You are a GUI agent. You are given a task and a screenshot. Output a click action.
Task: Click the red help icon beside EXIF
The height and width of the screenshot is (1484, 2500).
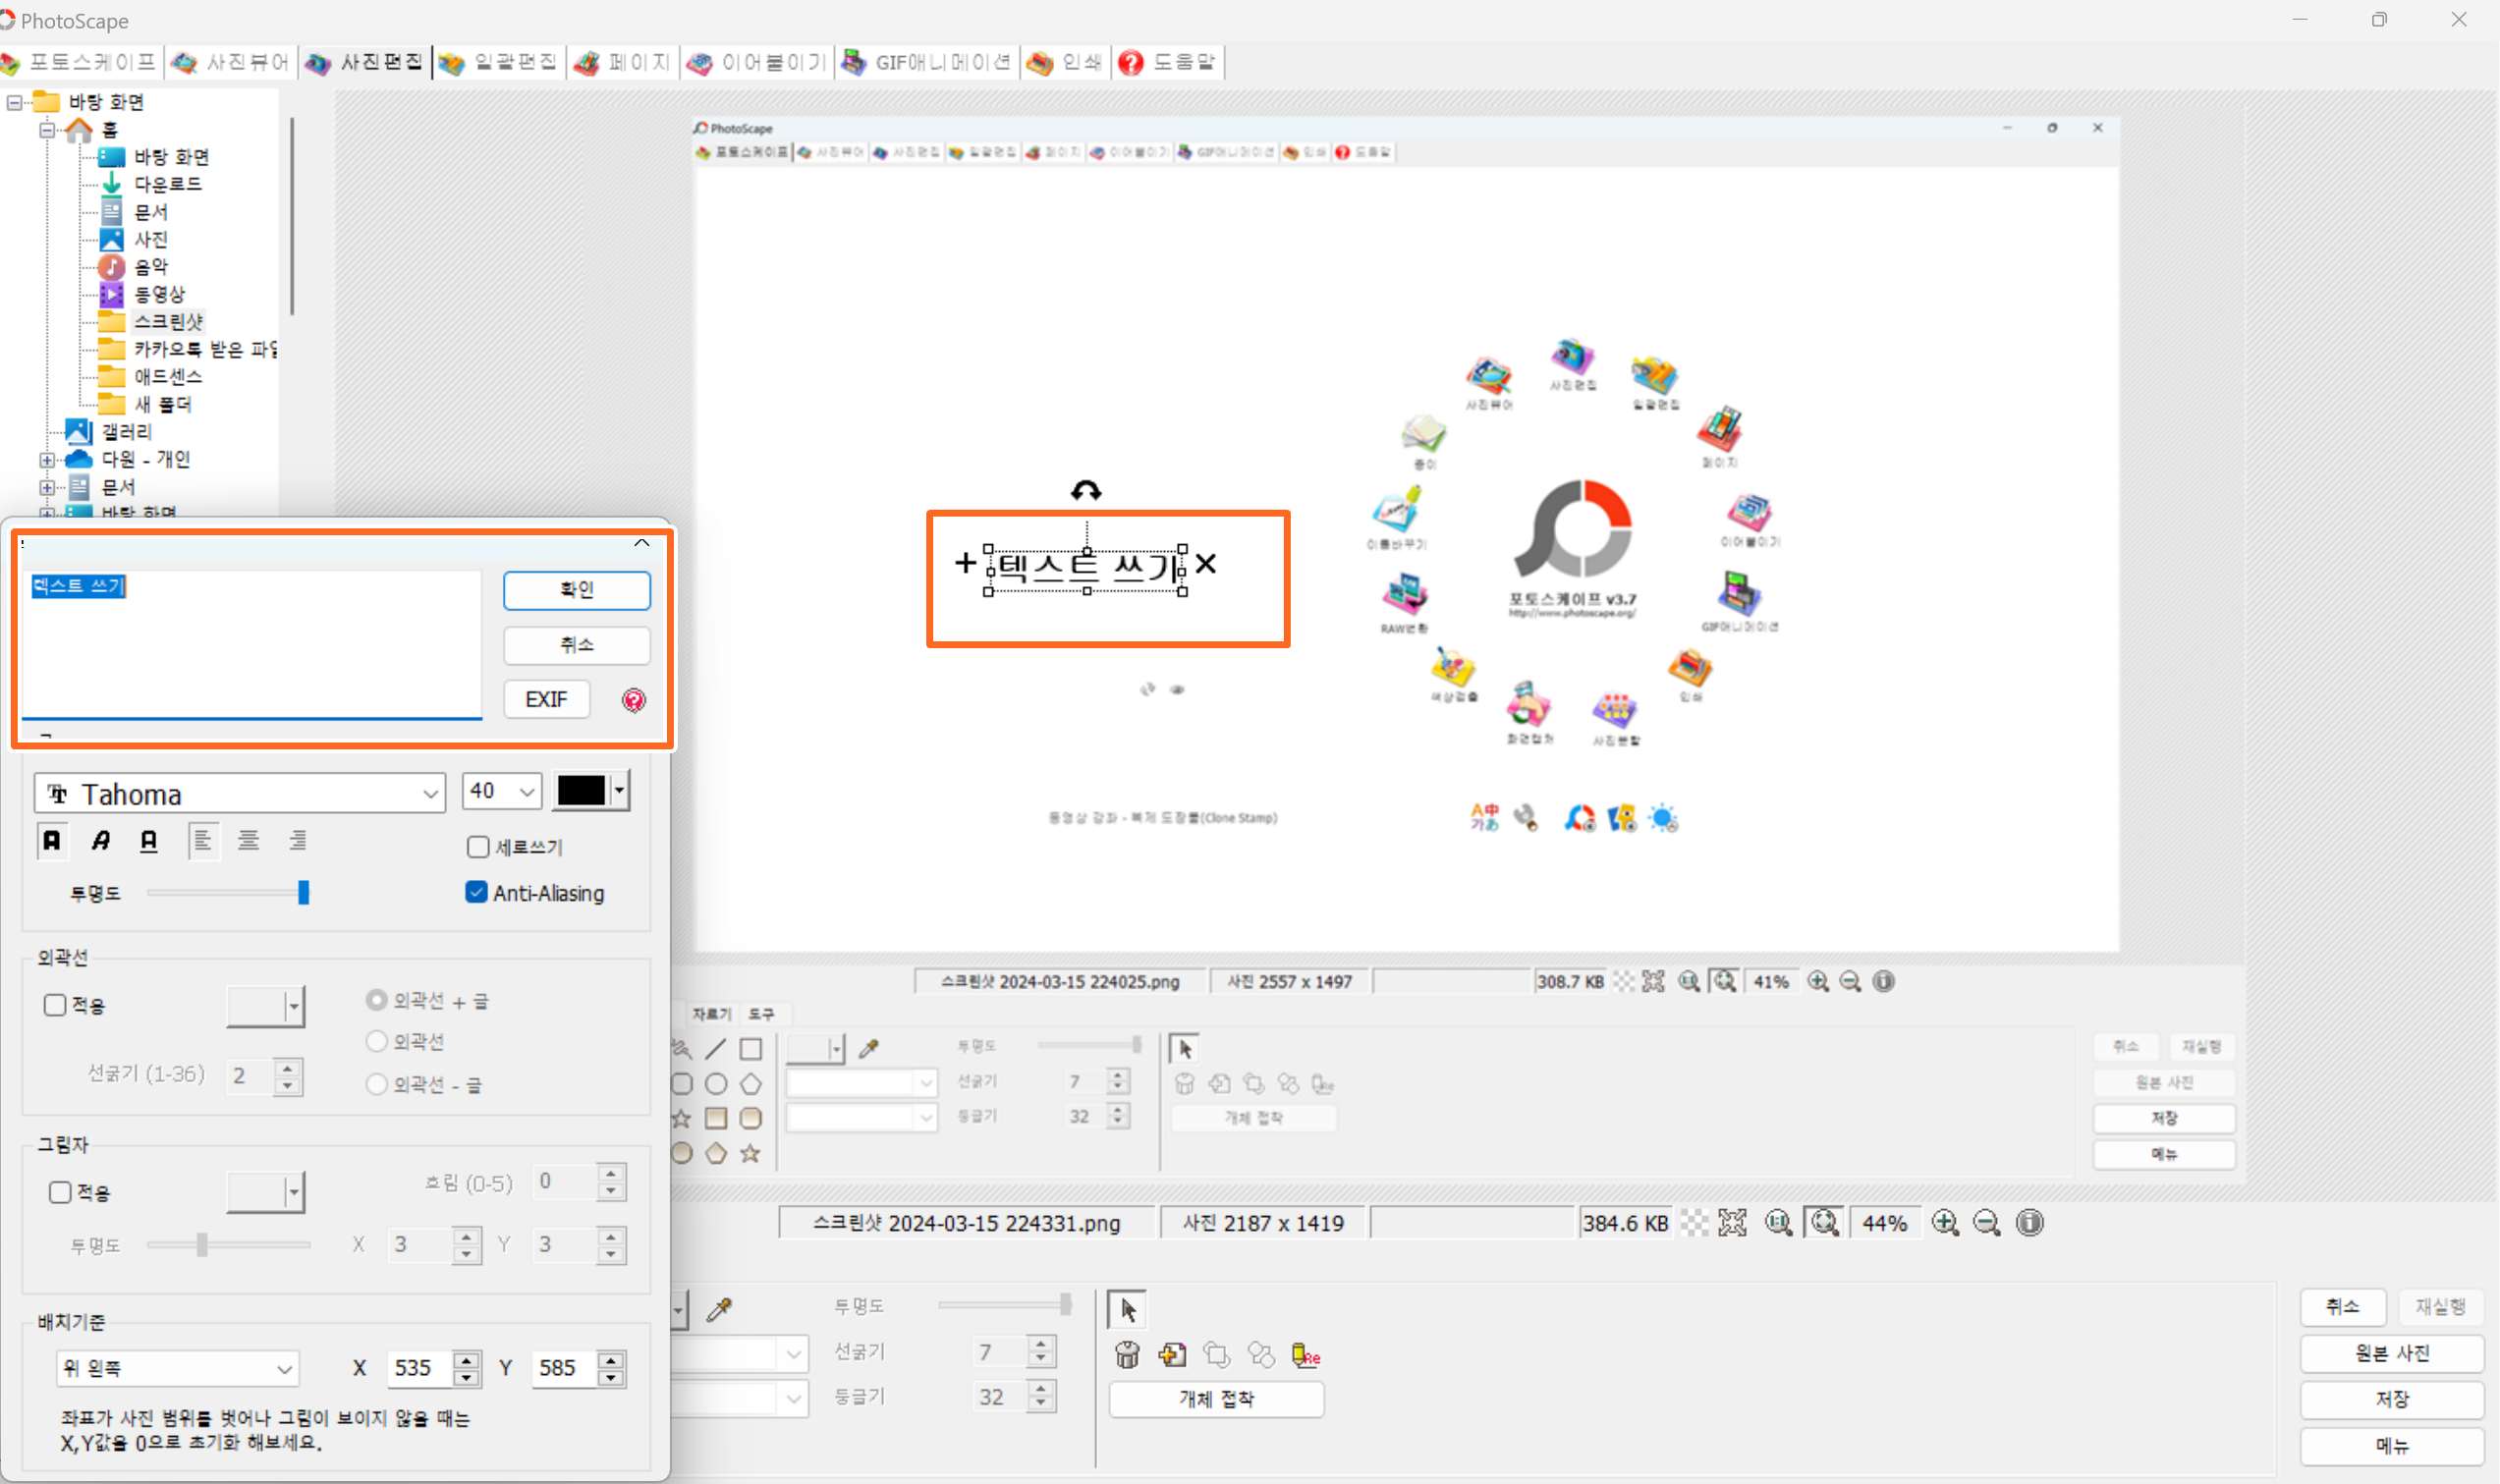coord(633,700)
